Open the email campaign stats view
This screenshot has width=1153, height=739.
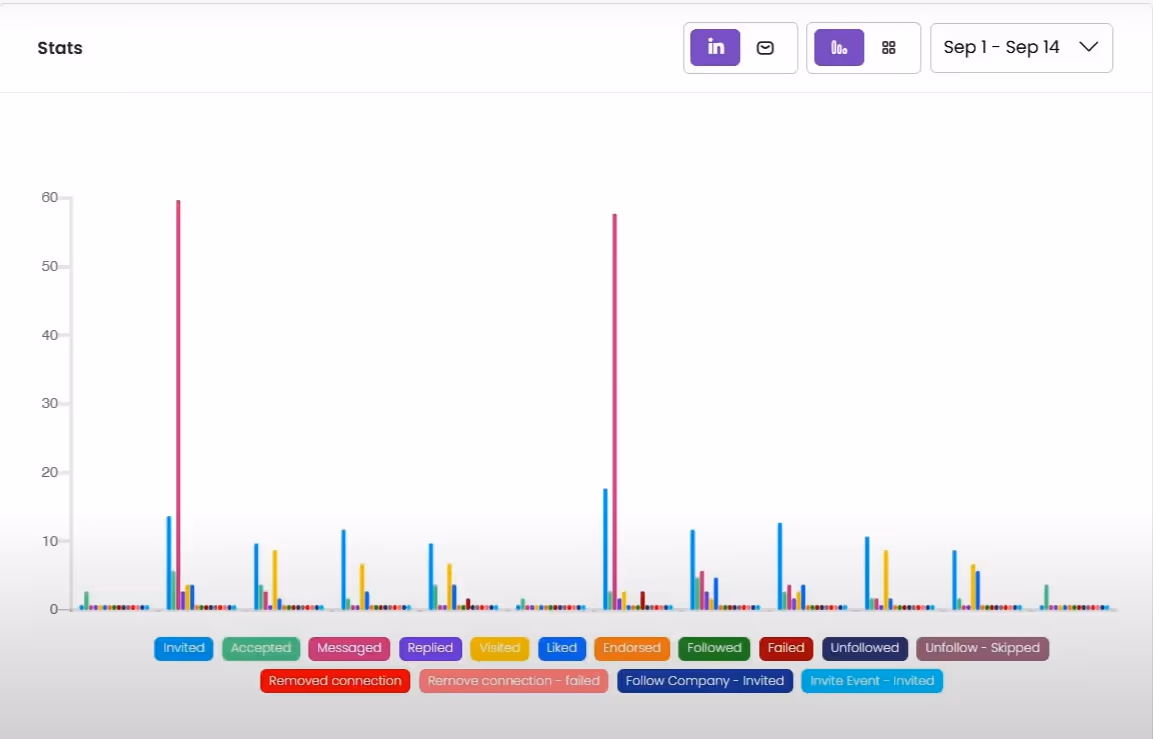point(764,47)
